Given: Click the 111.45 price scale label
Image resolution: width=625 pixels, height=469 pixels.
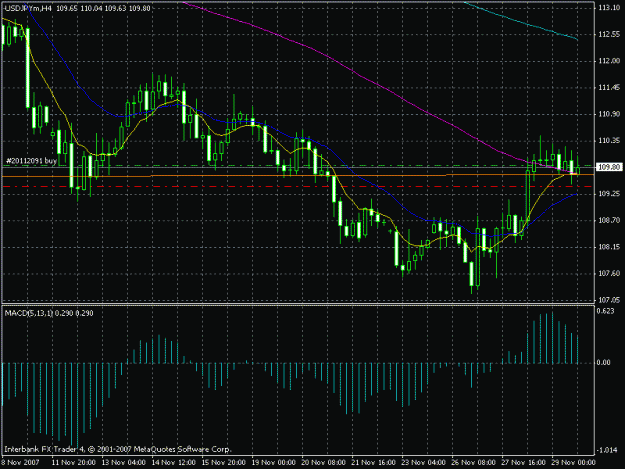Looking at the screenshot, I should point(609,87).
